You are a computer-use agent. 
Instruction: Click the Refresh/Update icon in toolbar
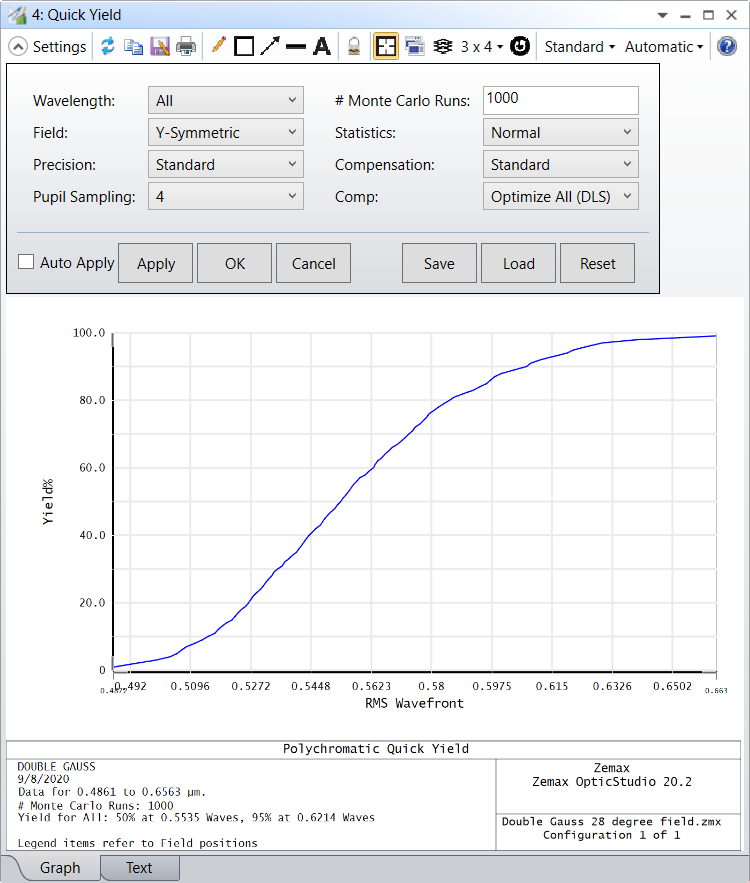(x=107, y=47)
